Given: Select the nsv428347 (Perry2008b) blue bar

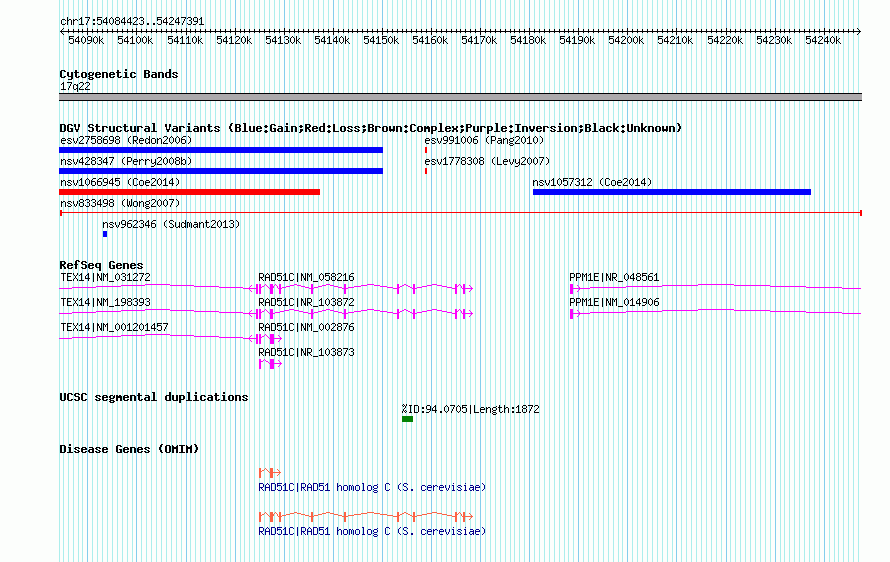Looking at the screenshot, I should coord(221,171).
